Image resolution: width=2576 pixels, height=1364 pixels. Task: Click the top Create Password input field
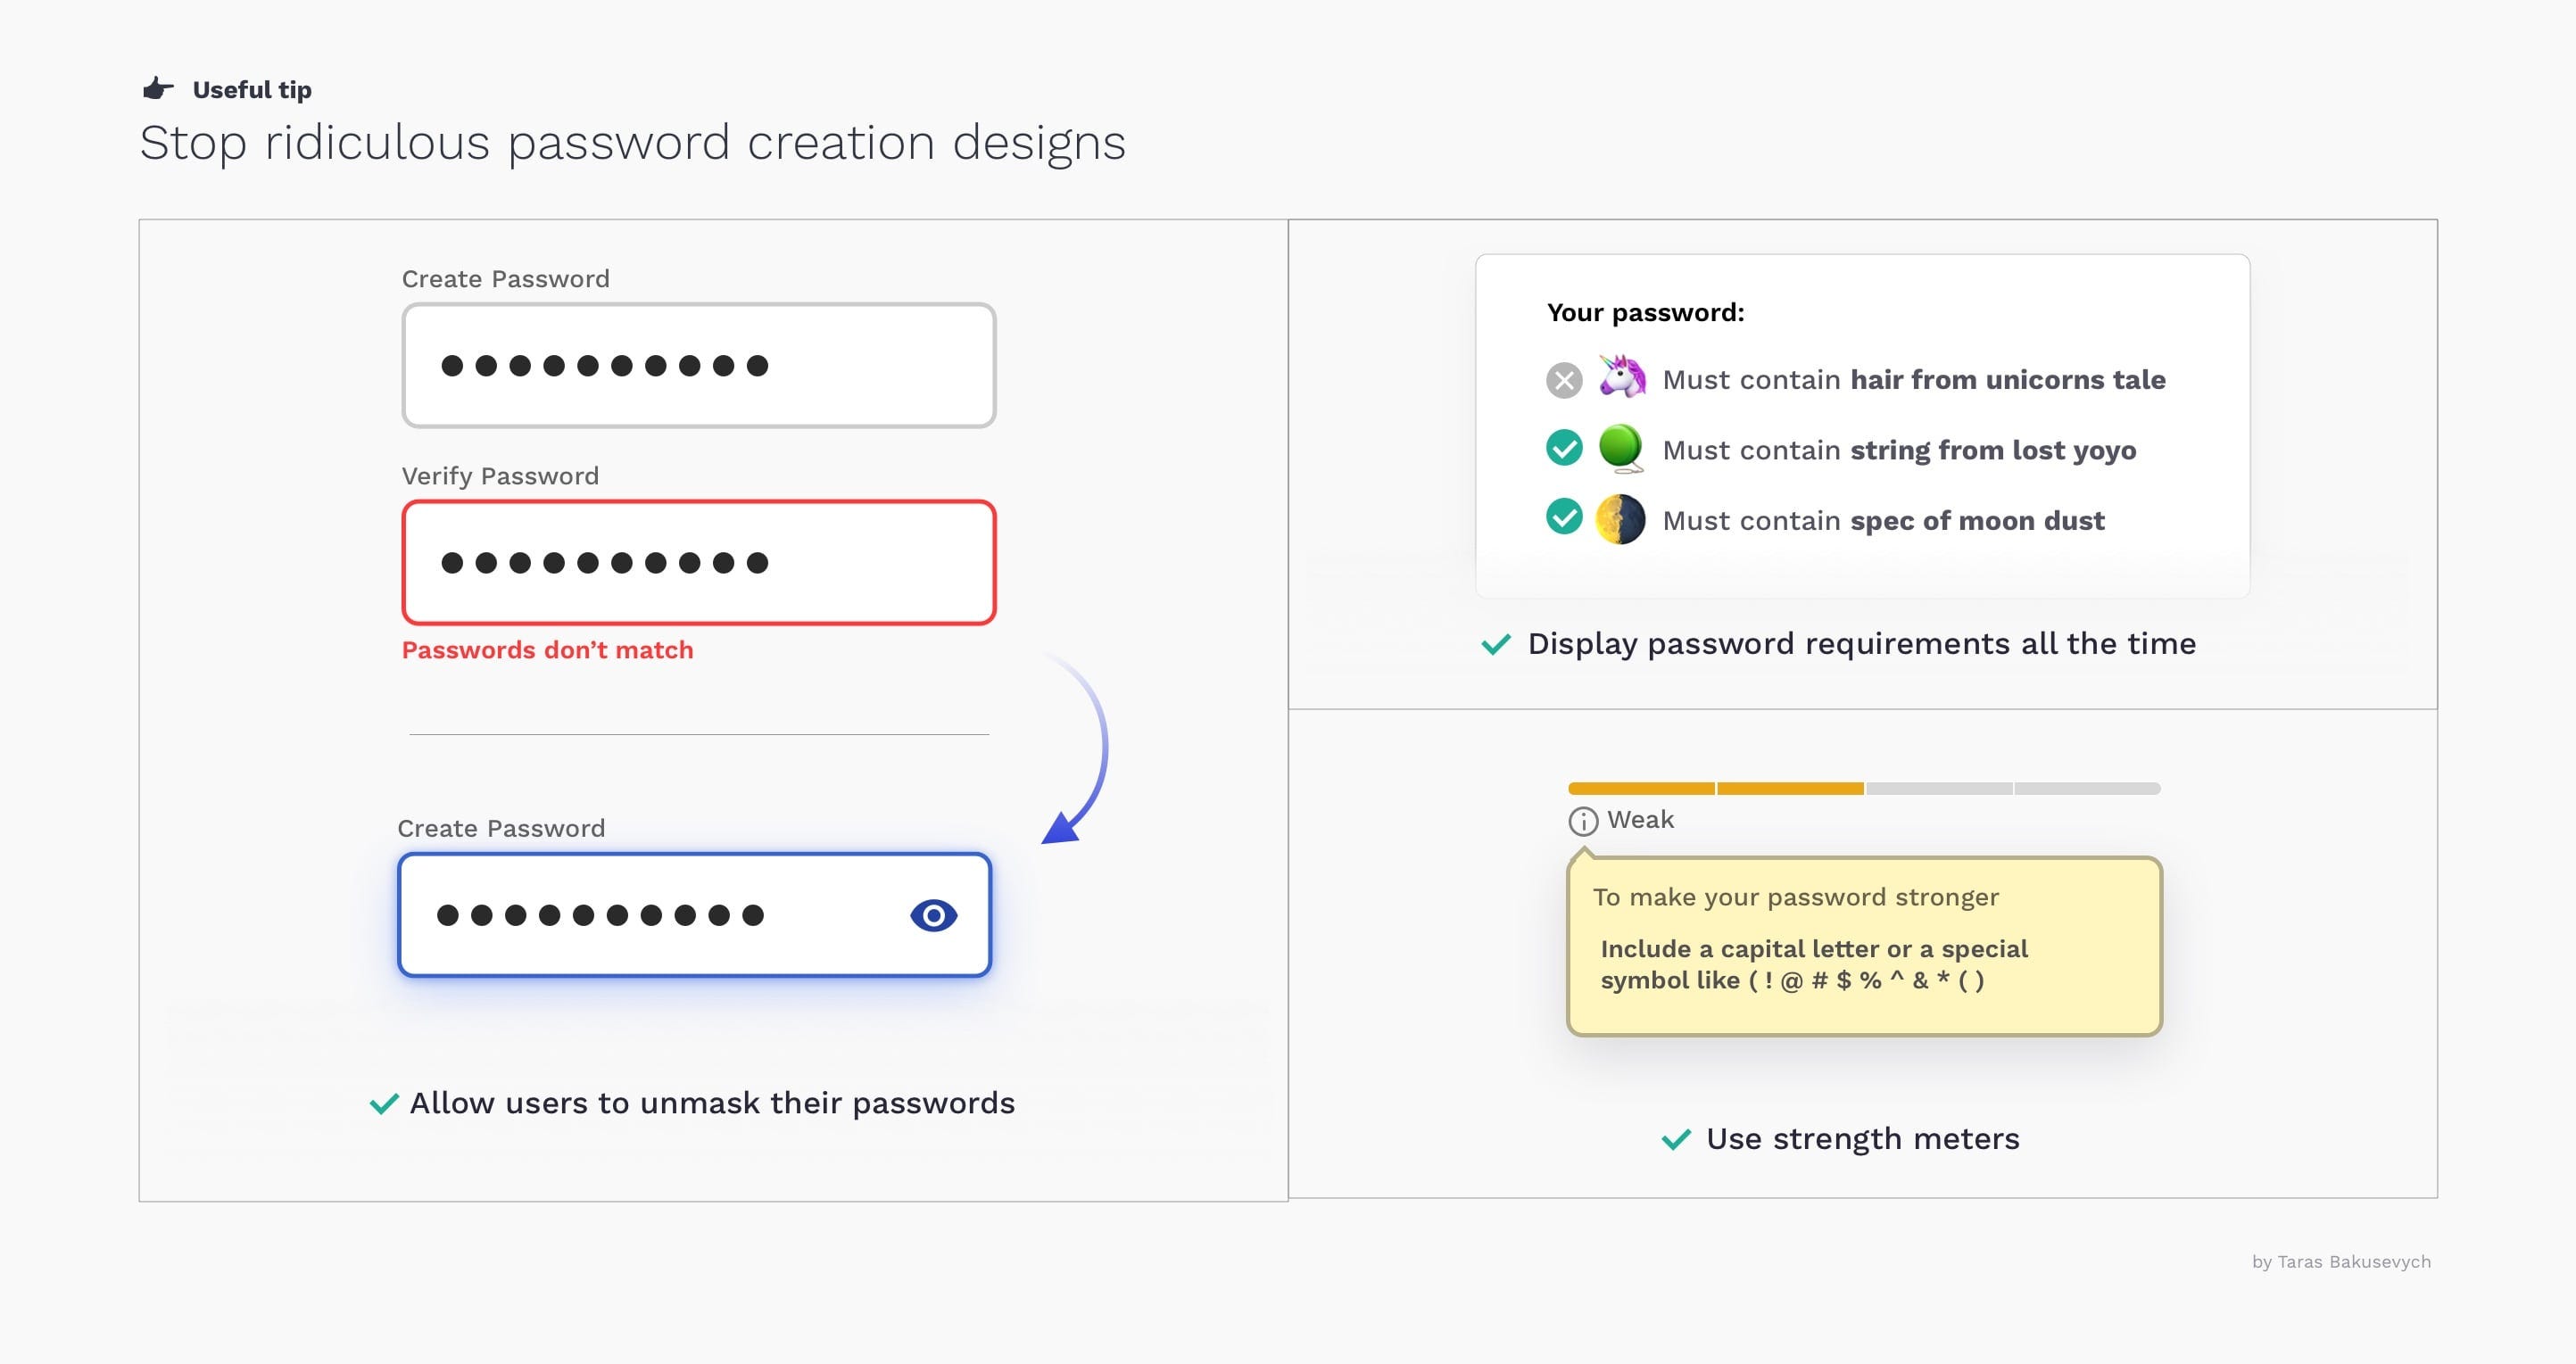pyautogui.click(x=698, y=364)
